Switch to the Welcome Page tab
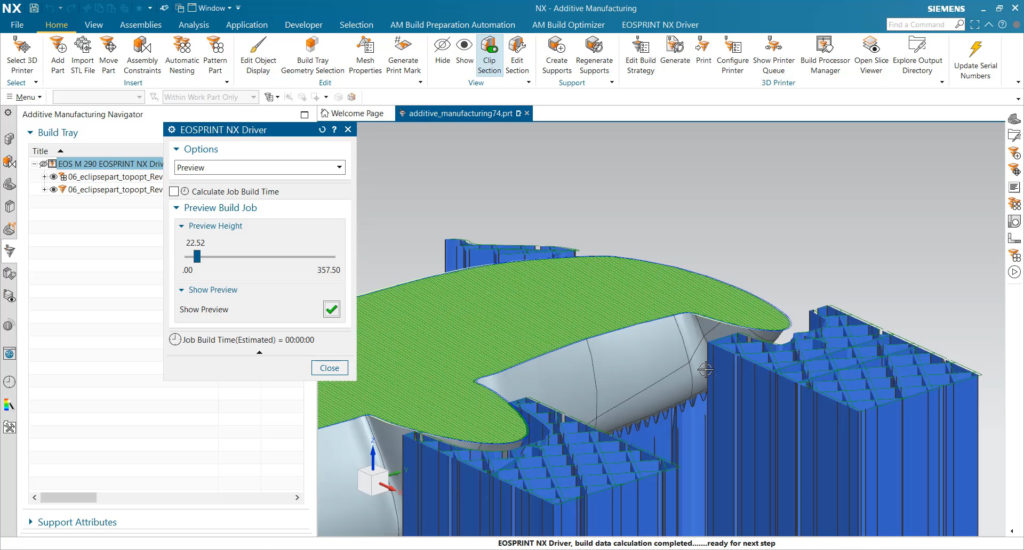Image resolution: width=1024 pixels, height=550 pixels. tap(351, 113)
